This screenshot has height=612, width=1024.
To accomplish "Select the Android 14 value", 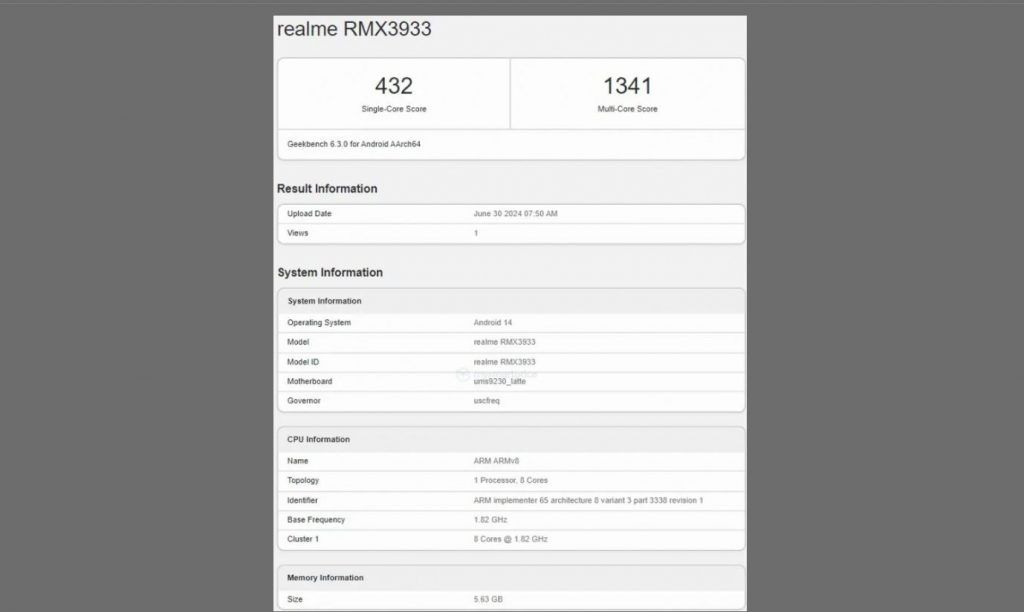I will coord(492,323).
